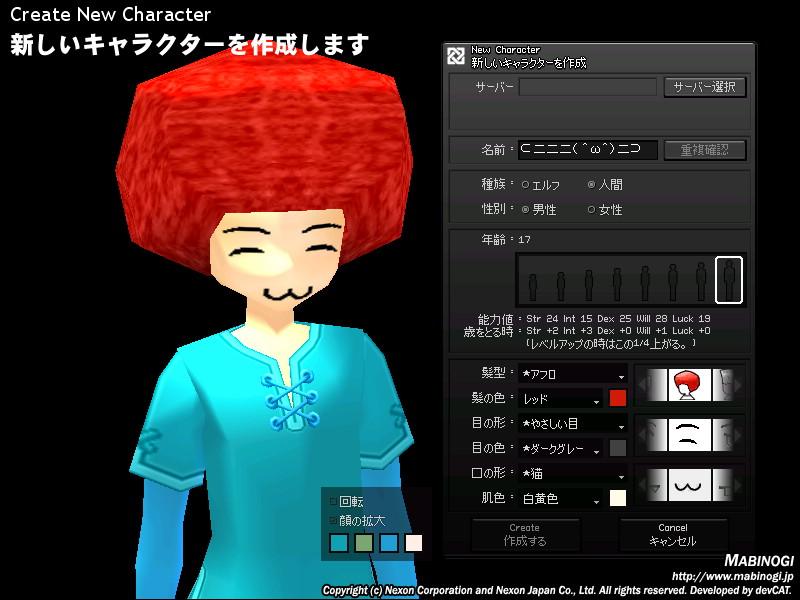Select the age 17 silhouette figure
Image resolution: width=800 pixels, height=600 pixels.
click(x=729, y=280)
